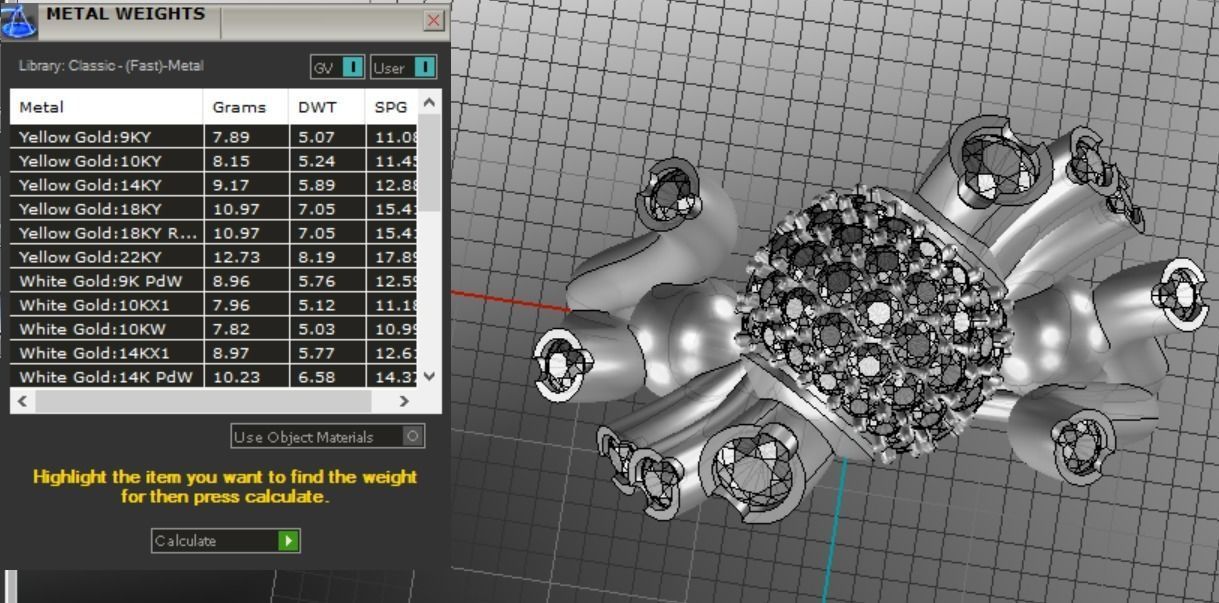Click the 5.77 DWT value
The width and height of the screenshot is (1219, 603).
coord(316,353)
